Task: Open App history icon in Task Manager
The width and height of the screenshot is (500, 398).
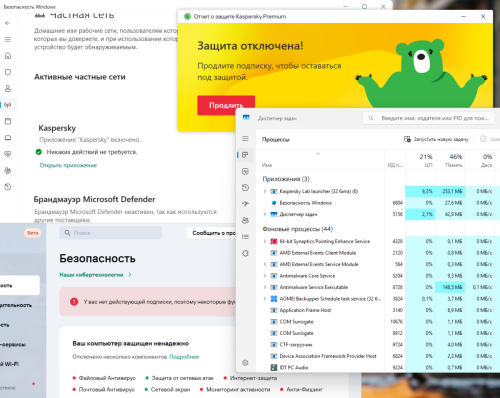Action: pos(245,188)
